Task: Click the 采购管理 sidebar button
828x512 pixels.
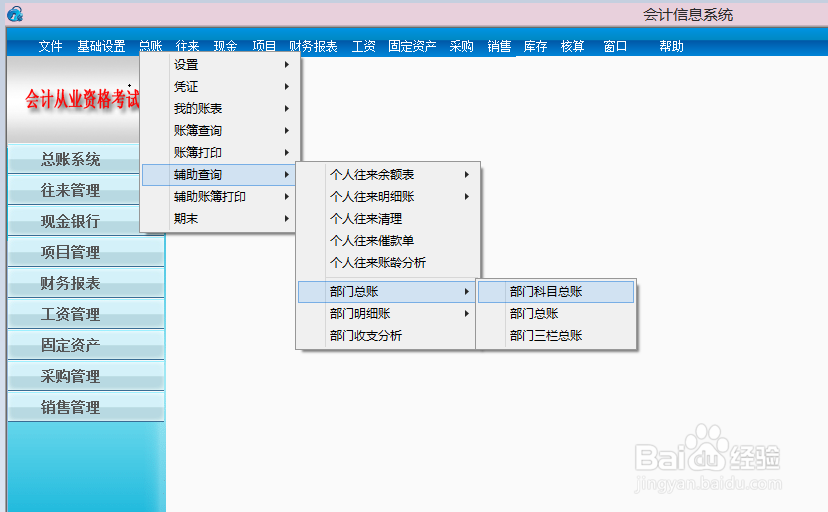Action: (86, 376)
